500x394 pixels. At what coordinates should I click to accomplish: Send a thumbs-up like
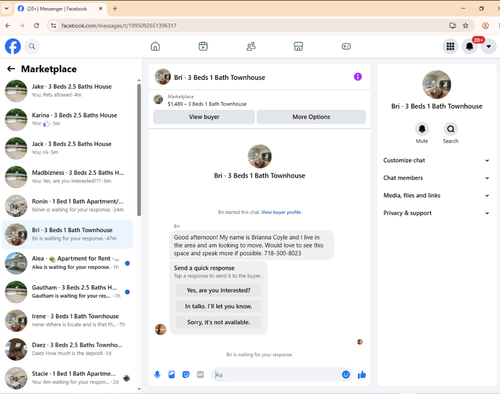[362, 375]
